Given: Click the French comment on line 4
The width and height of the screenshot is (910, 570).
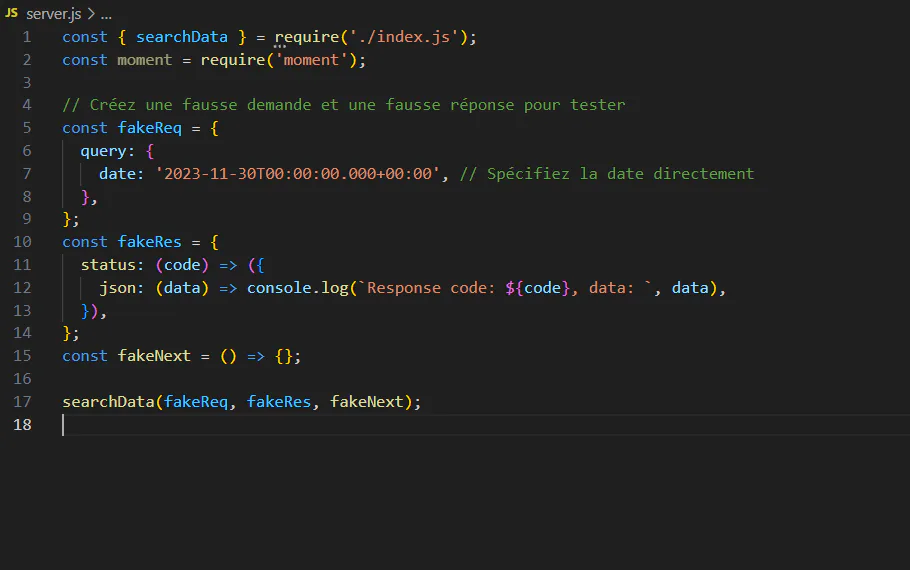Looking at the screenshot, I should [x=344, y=105].
